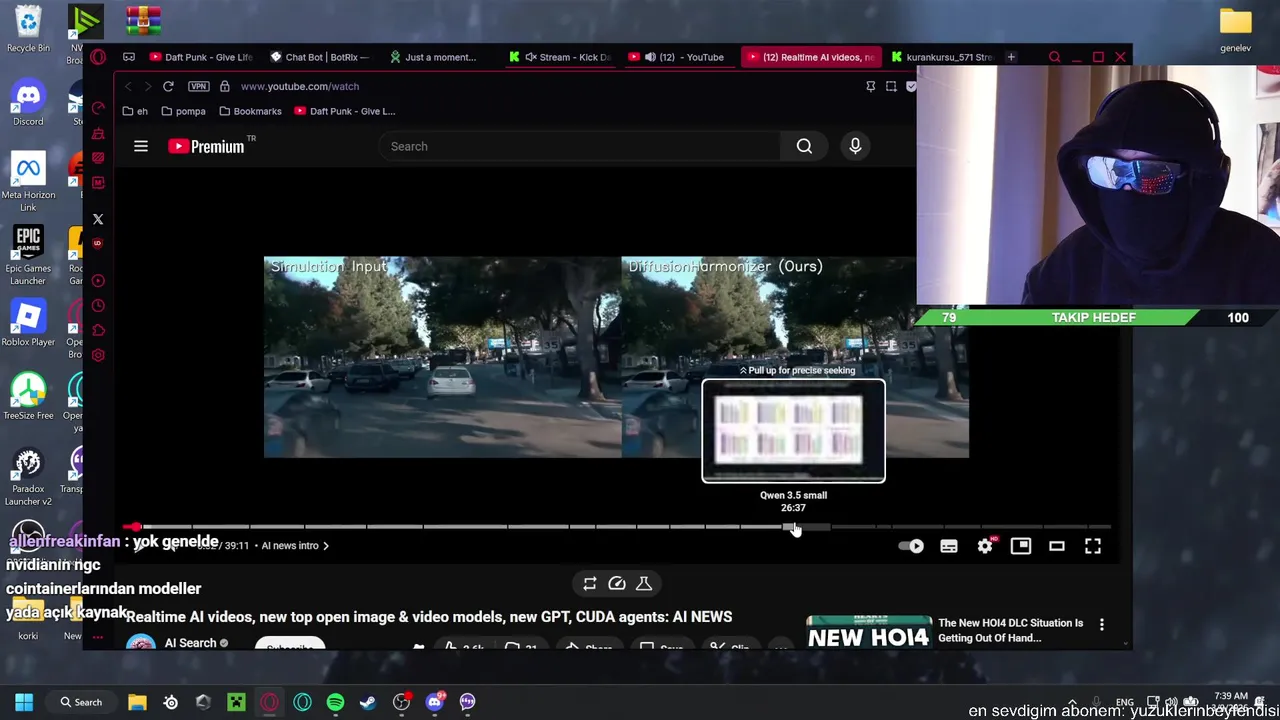The height and width of the screenshot is (720, 1280).
Task: Switch player to miniplayer mode
Action: 1021,546
